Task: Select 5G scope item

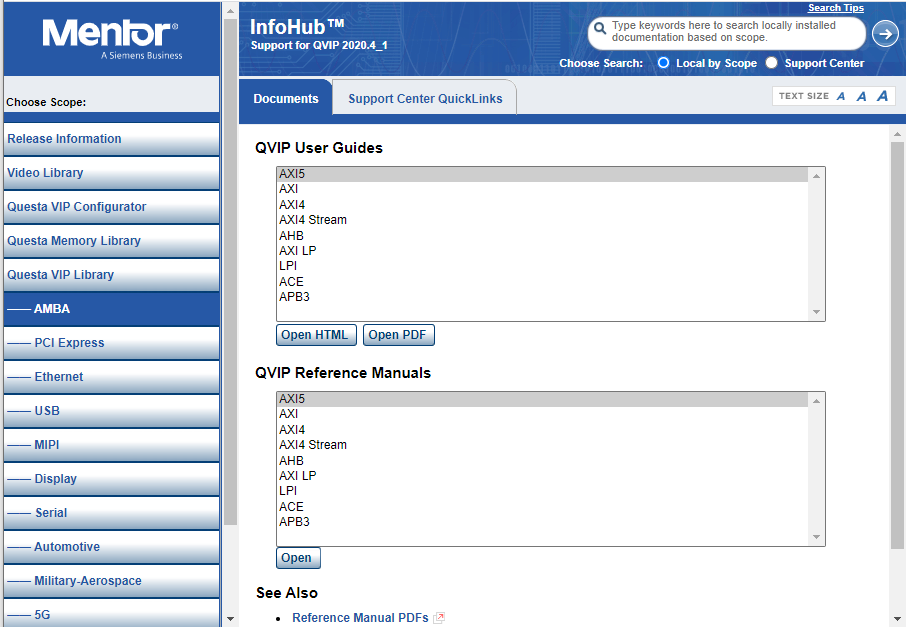Action: pyautogui.click(x=111, y=614)
